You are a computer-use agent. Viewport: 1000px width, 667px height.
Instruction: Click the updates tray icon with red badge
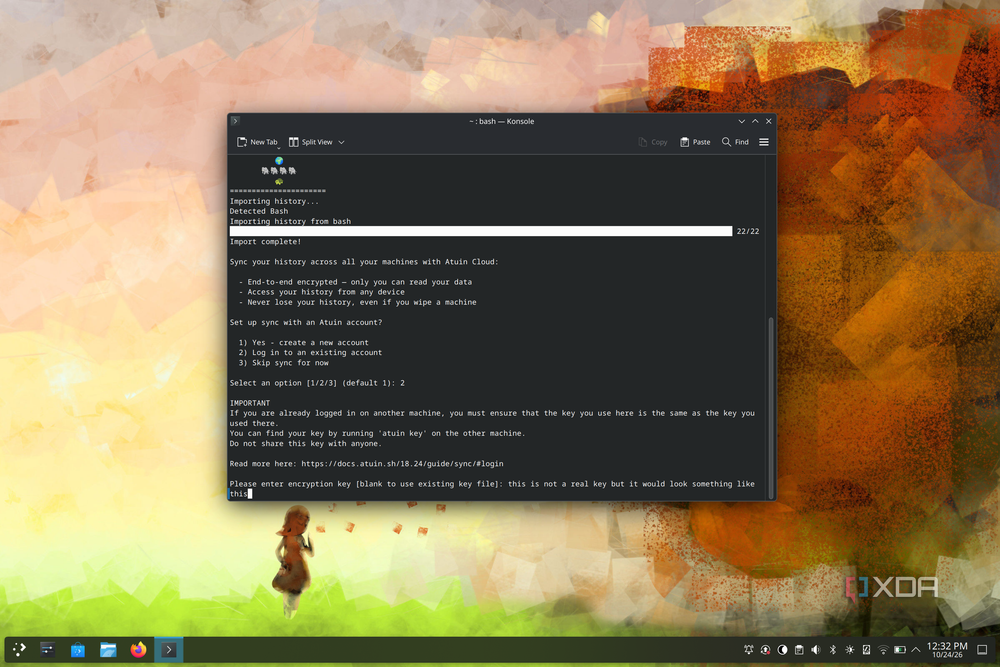click(765, 650)
